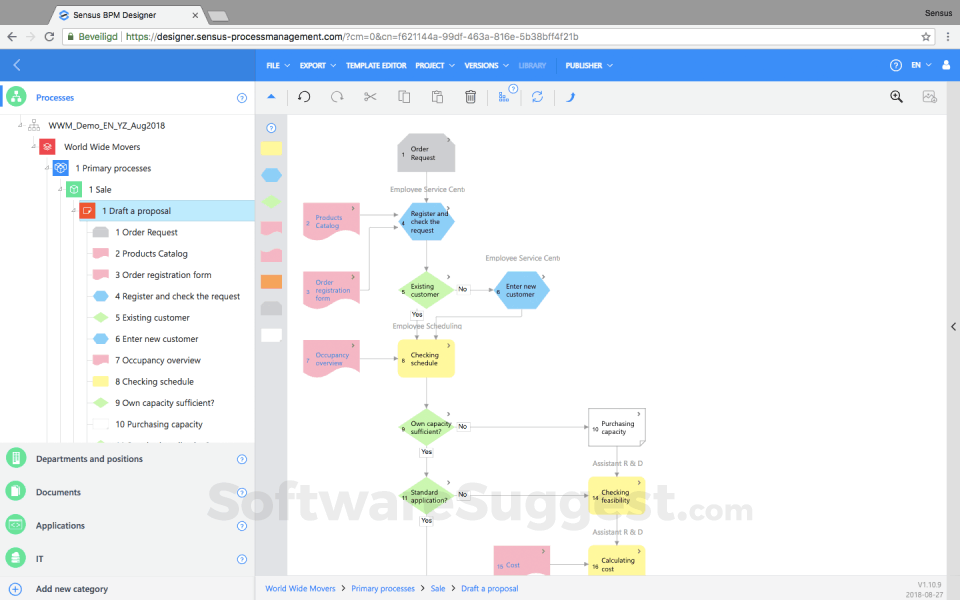The width and height of the screenshot is (960, 600).
Task: Open the PUBLISHER menu
Action: (x=589, y=66)
